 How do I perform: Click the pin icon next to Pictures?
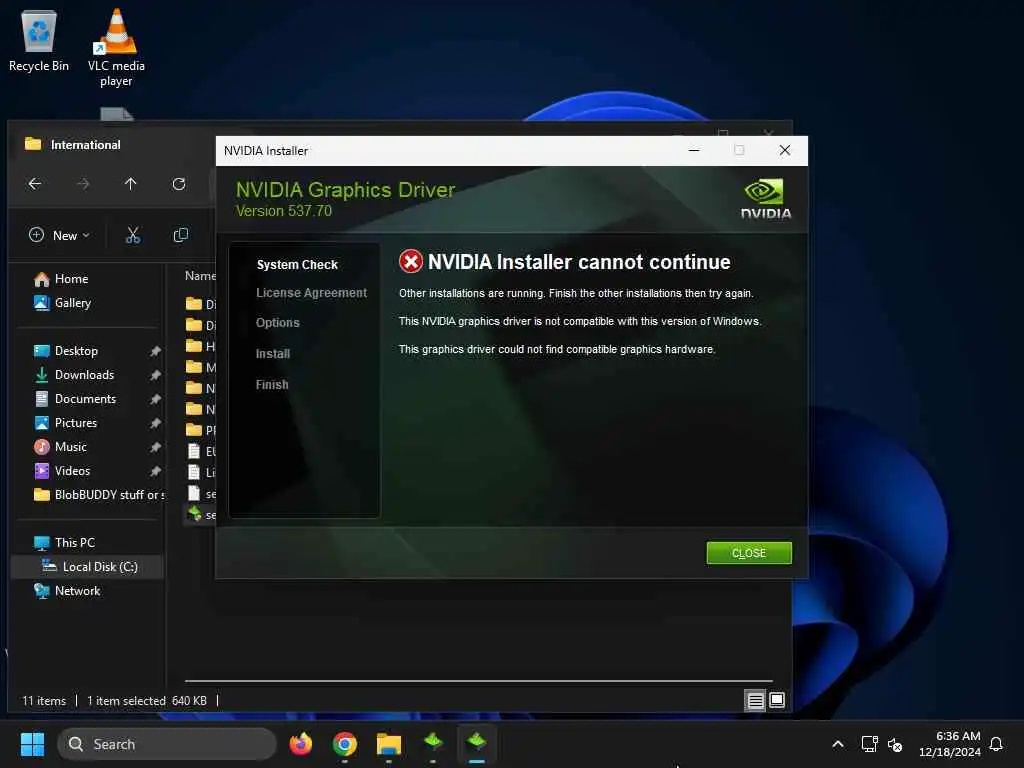coord(155,423)
